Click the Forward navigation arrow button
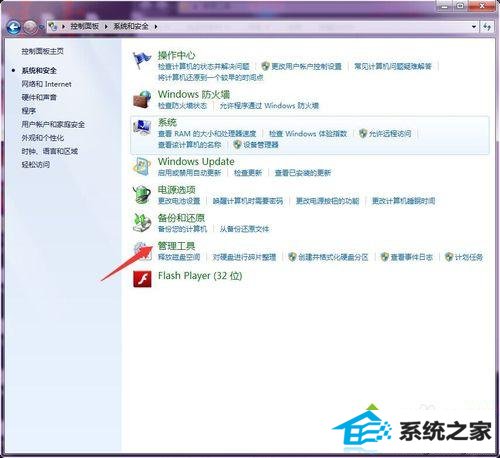The height and width of the screenshot is (458, 500). coord(30,27)
